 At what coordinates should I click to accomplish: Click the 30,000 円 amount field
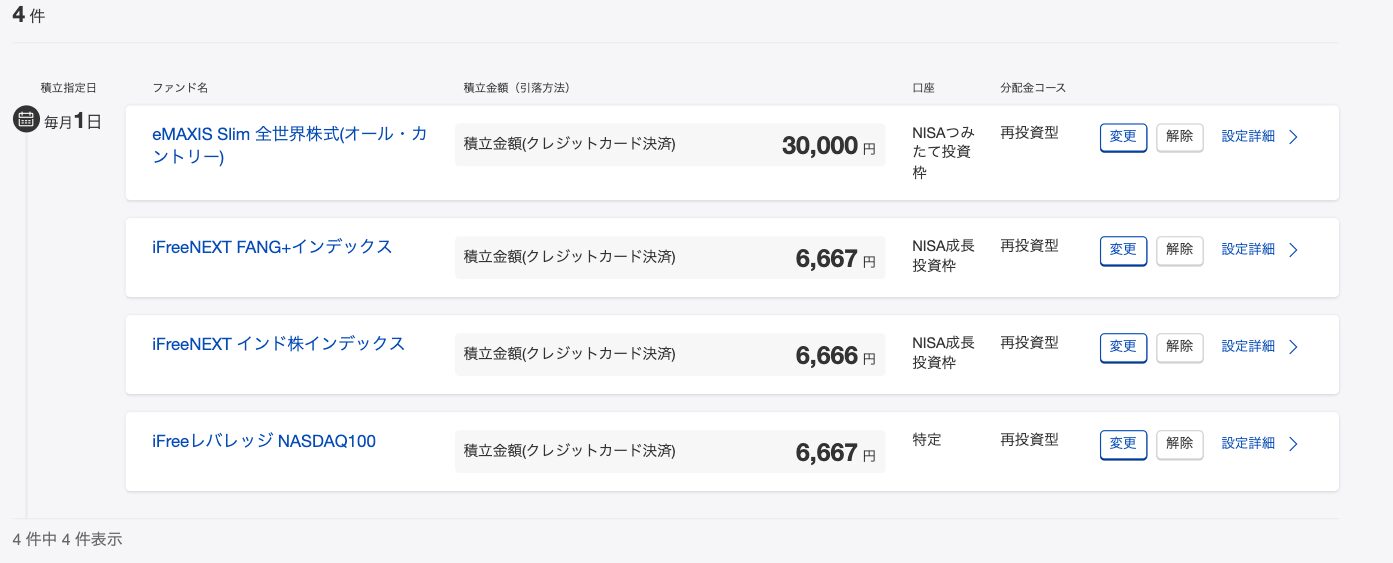[x=669, y=145]
